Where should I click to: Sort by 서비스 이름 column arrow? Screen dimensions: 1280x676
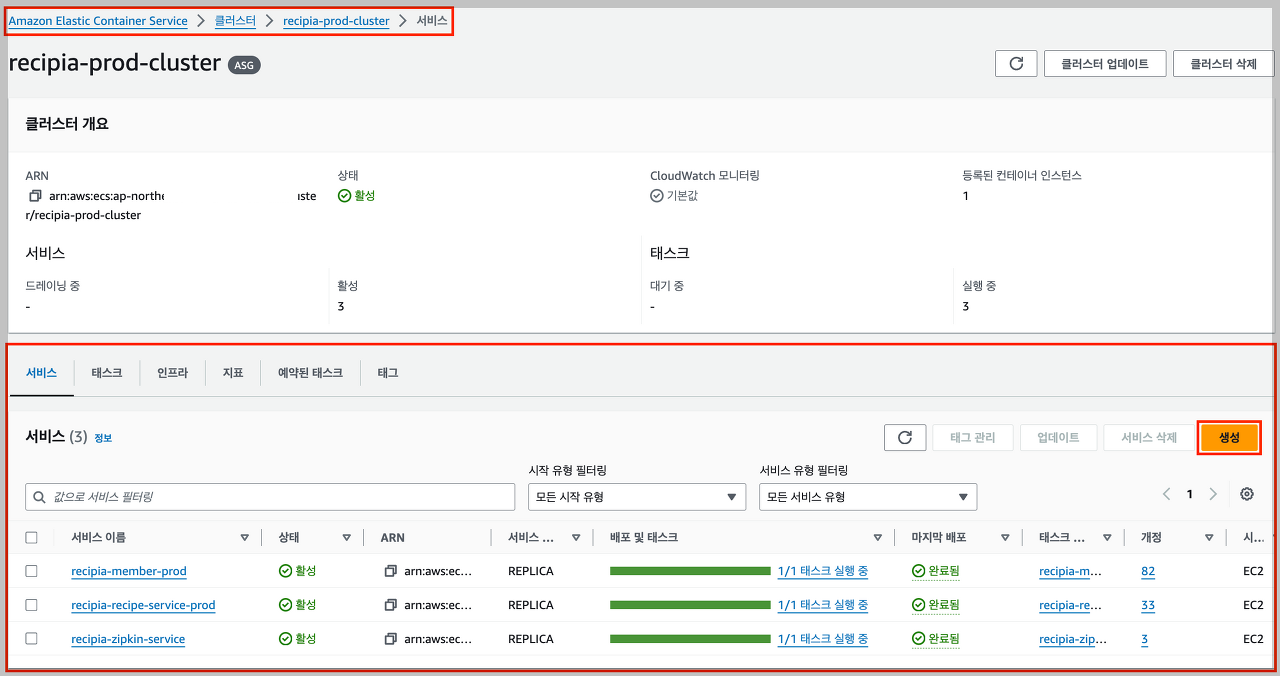[x=244, y=538]
